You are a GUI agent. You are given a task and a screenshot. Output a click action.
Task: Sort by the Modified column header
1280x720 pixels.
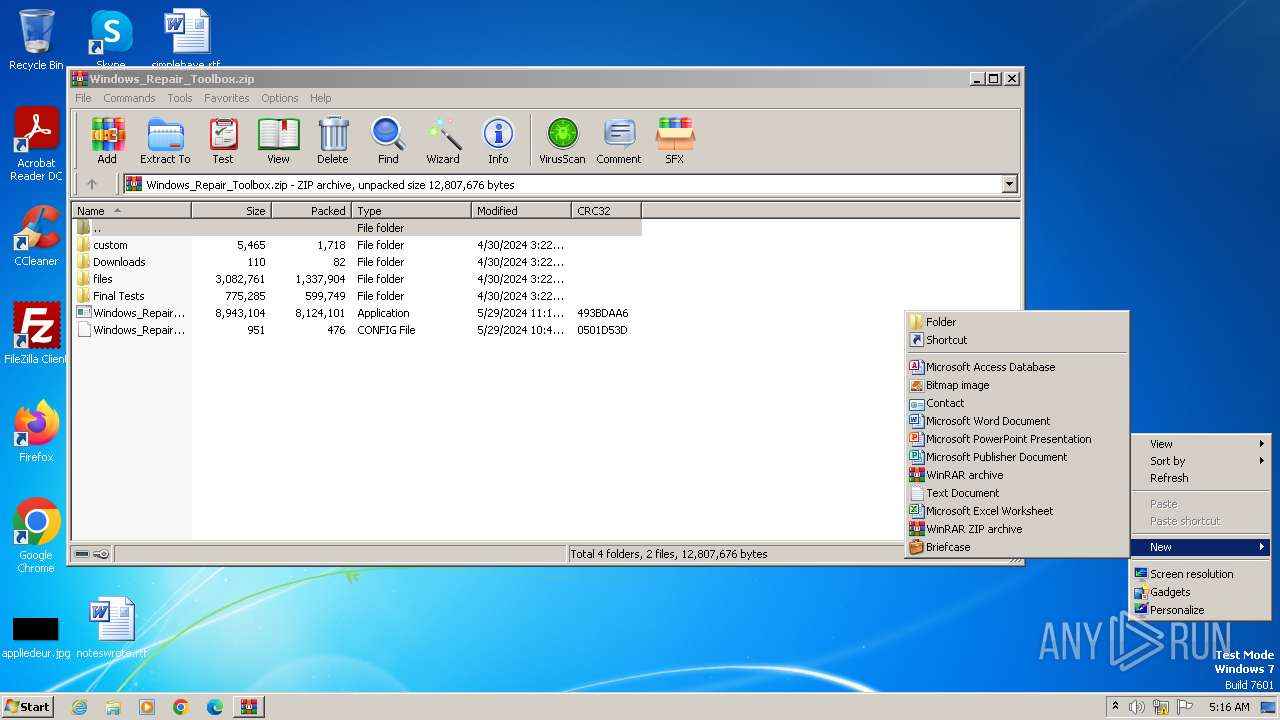click(x=521, y=211)
